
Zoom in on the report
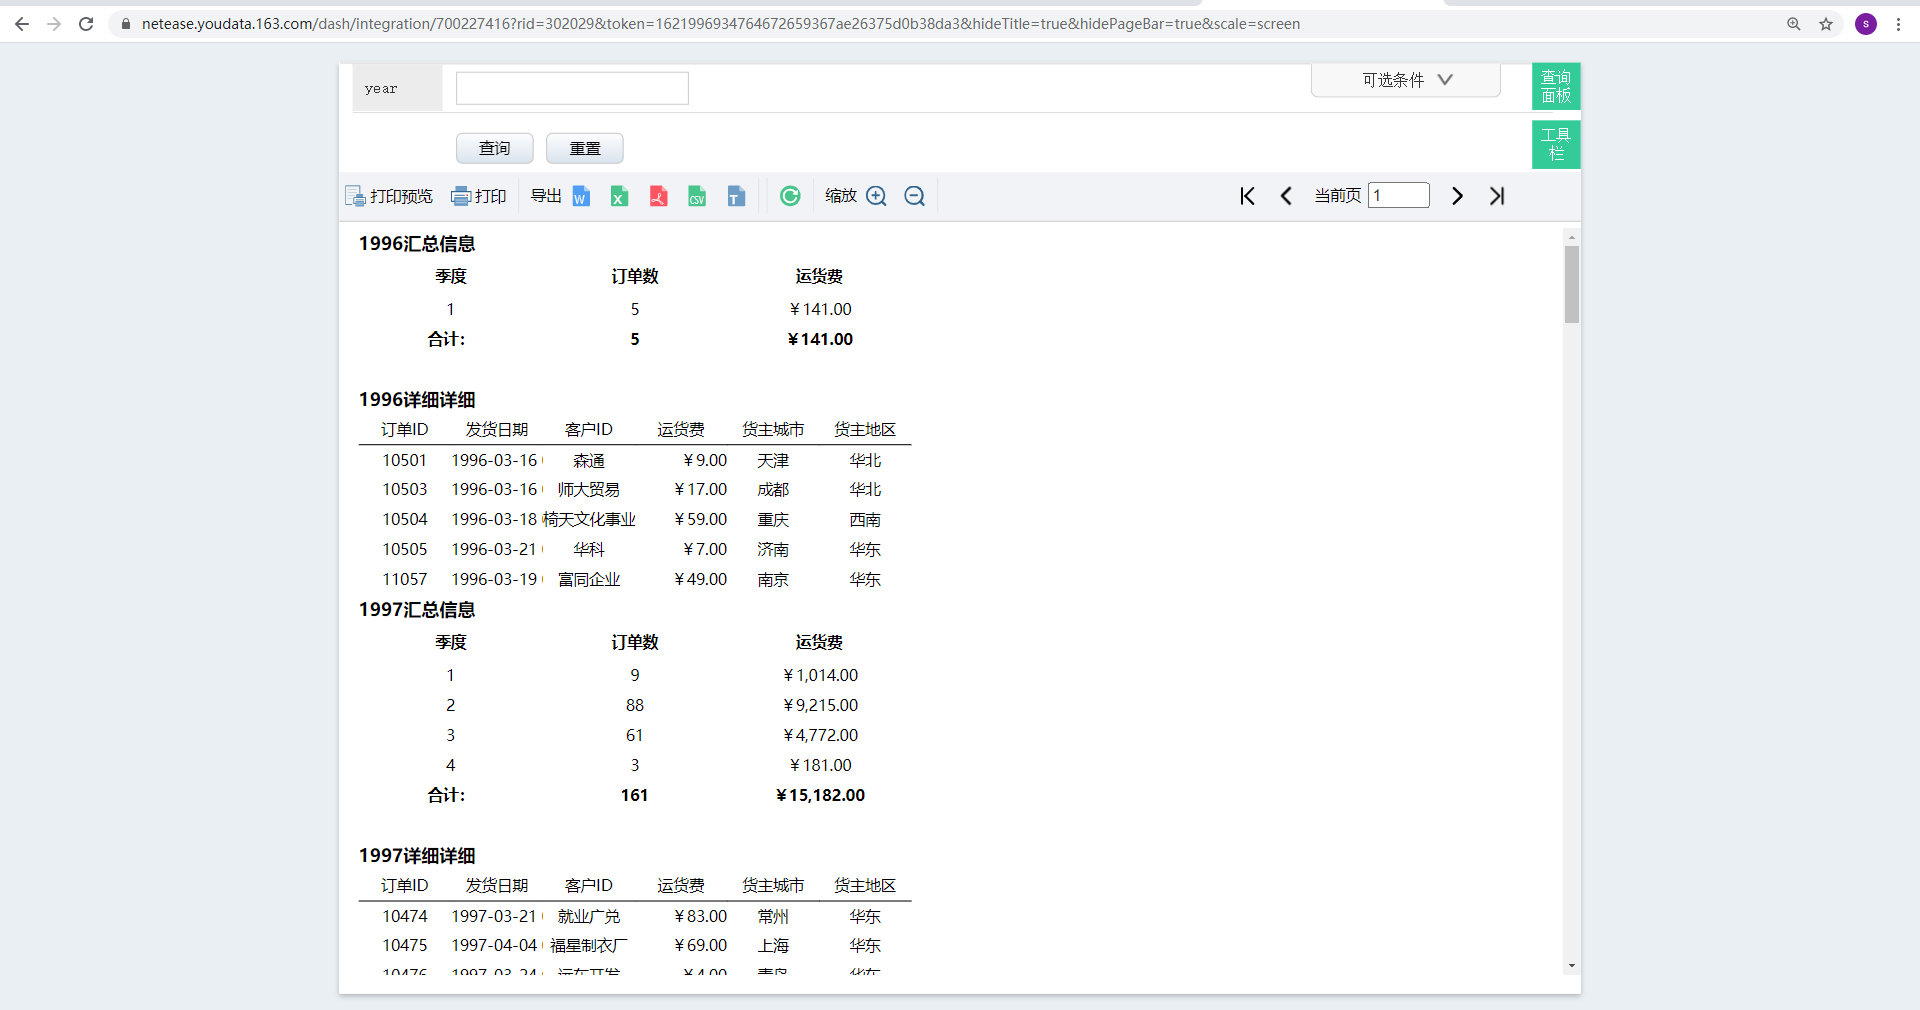pos(876,197)
